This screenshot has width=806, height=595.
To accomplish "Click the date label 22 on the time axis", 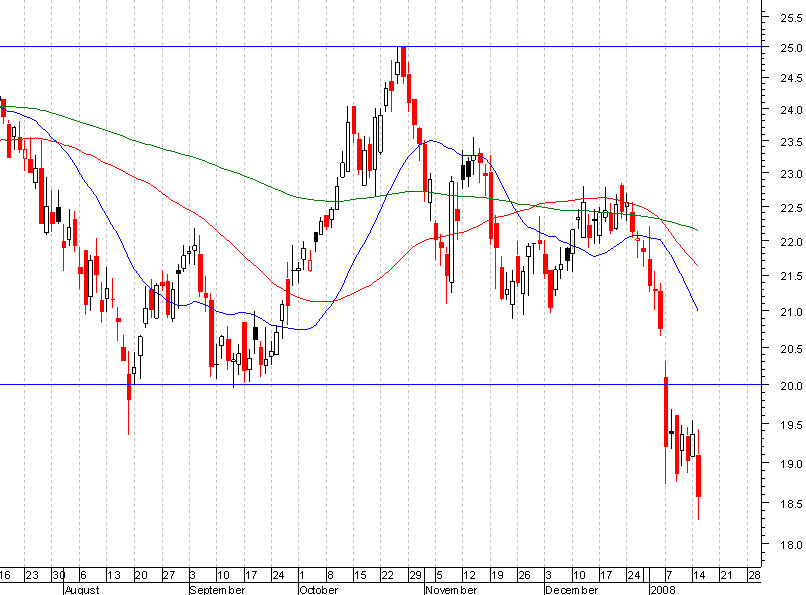I will tap(388, 575).
